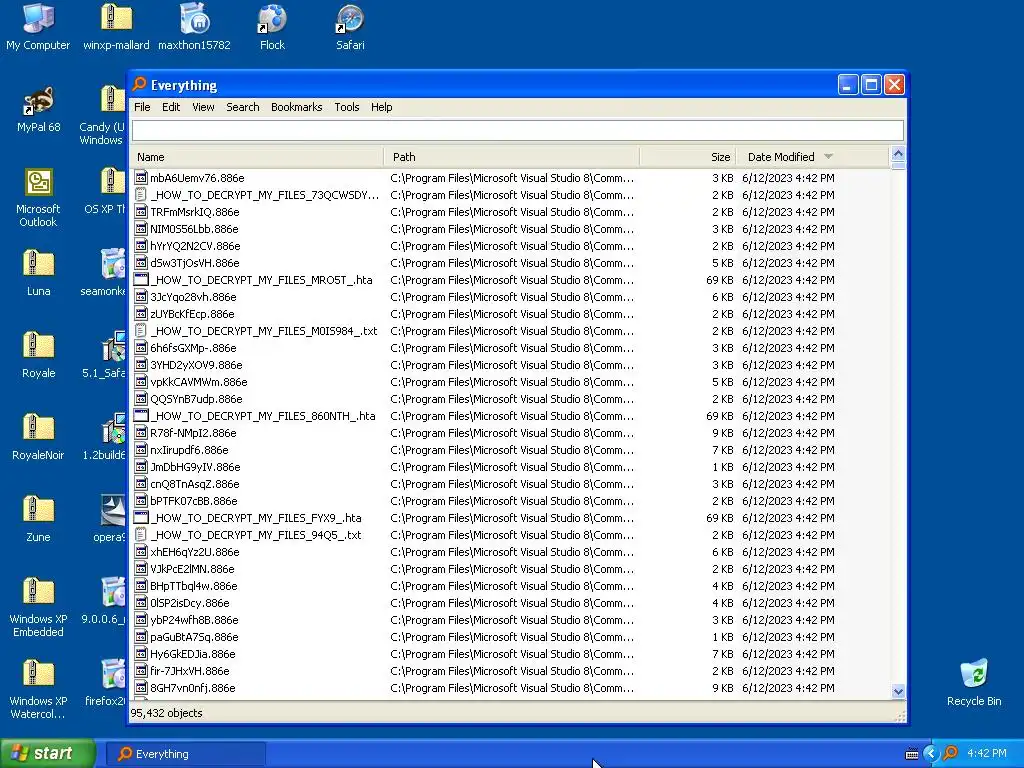Viewport: 1024px width, 768px height.
Task: Open the Royale zip folder
Action: pyautogui.click(x=39, y=355)
